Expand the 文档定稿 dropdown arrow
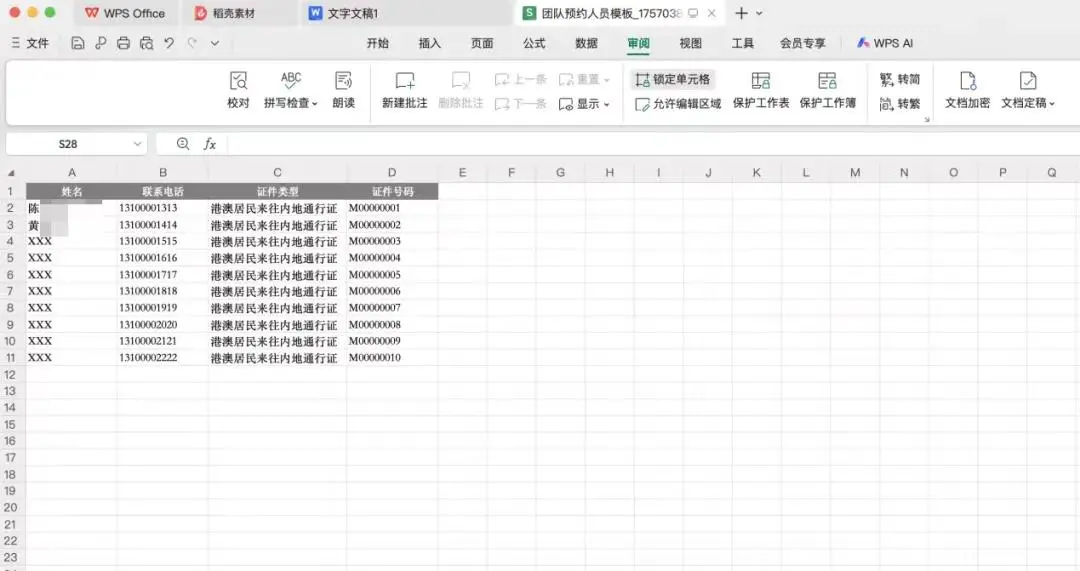The width and height of the screenshot is (1080, 571). [1052, 104]
